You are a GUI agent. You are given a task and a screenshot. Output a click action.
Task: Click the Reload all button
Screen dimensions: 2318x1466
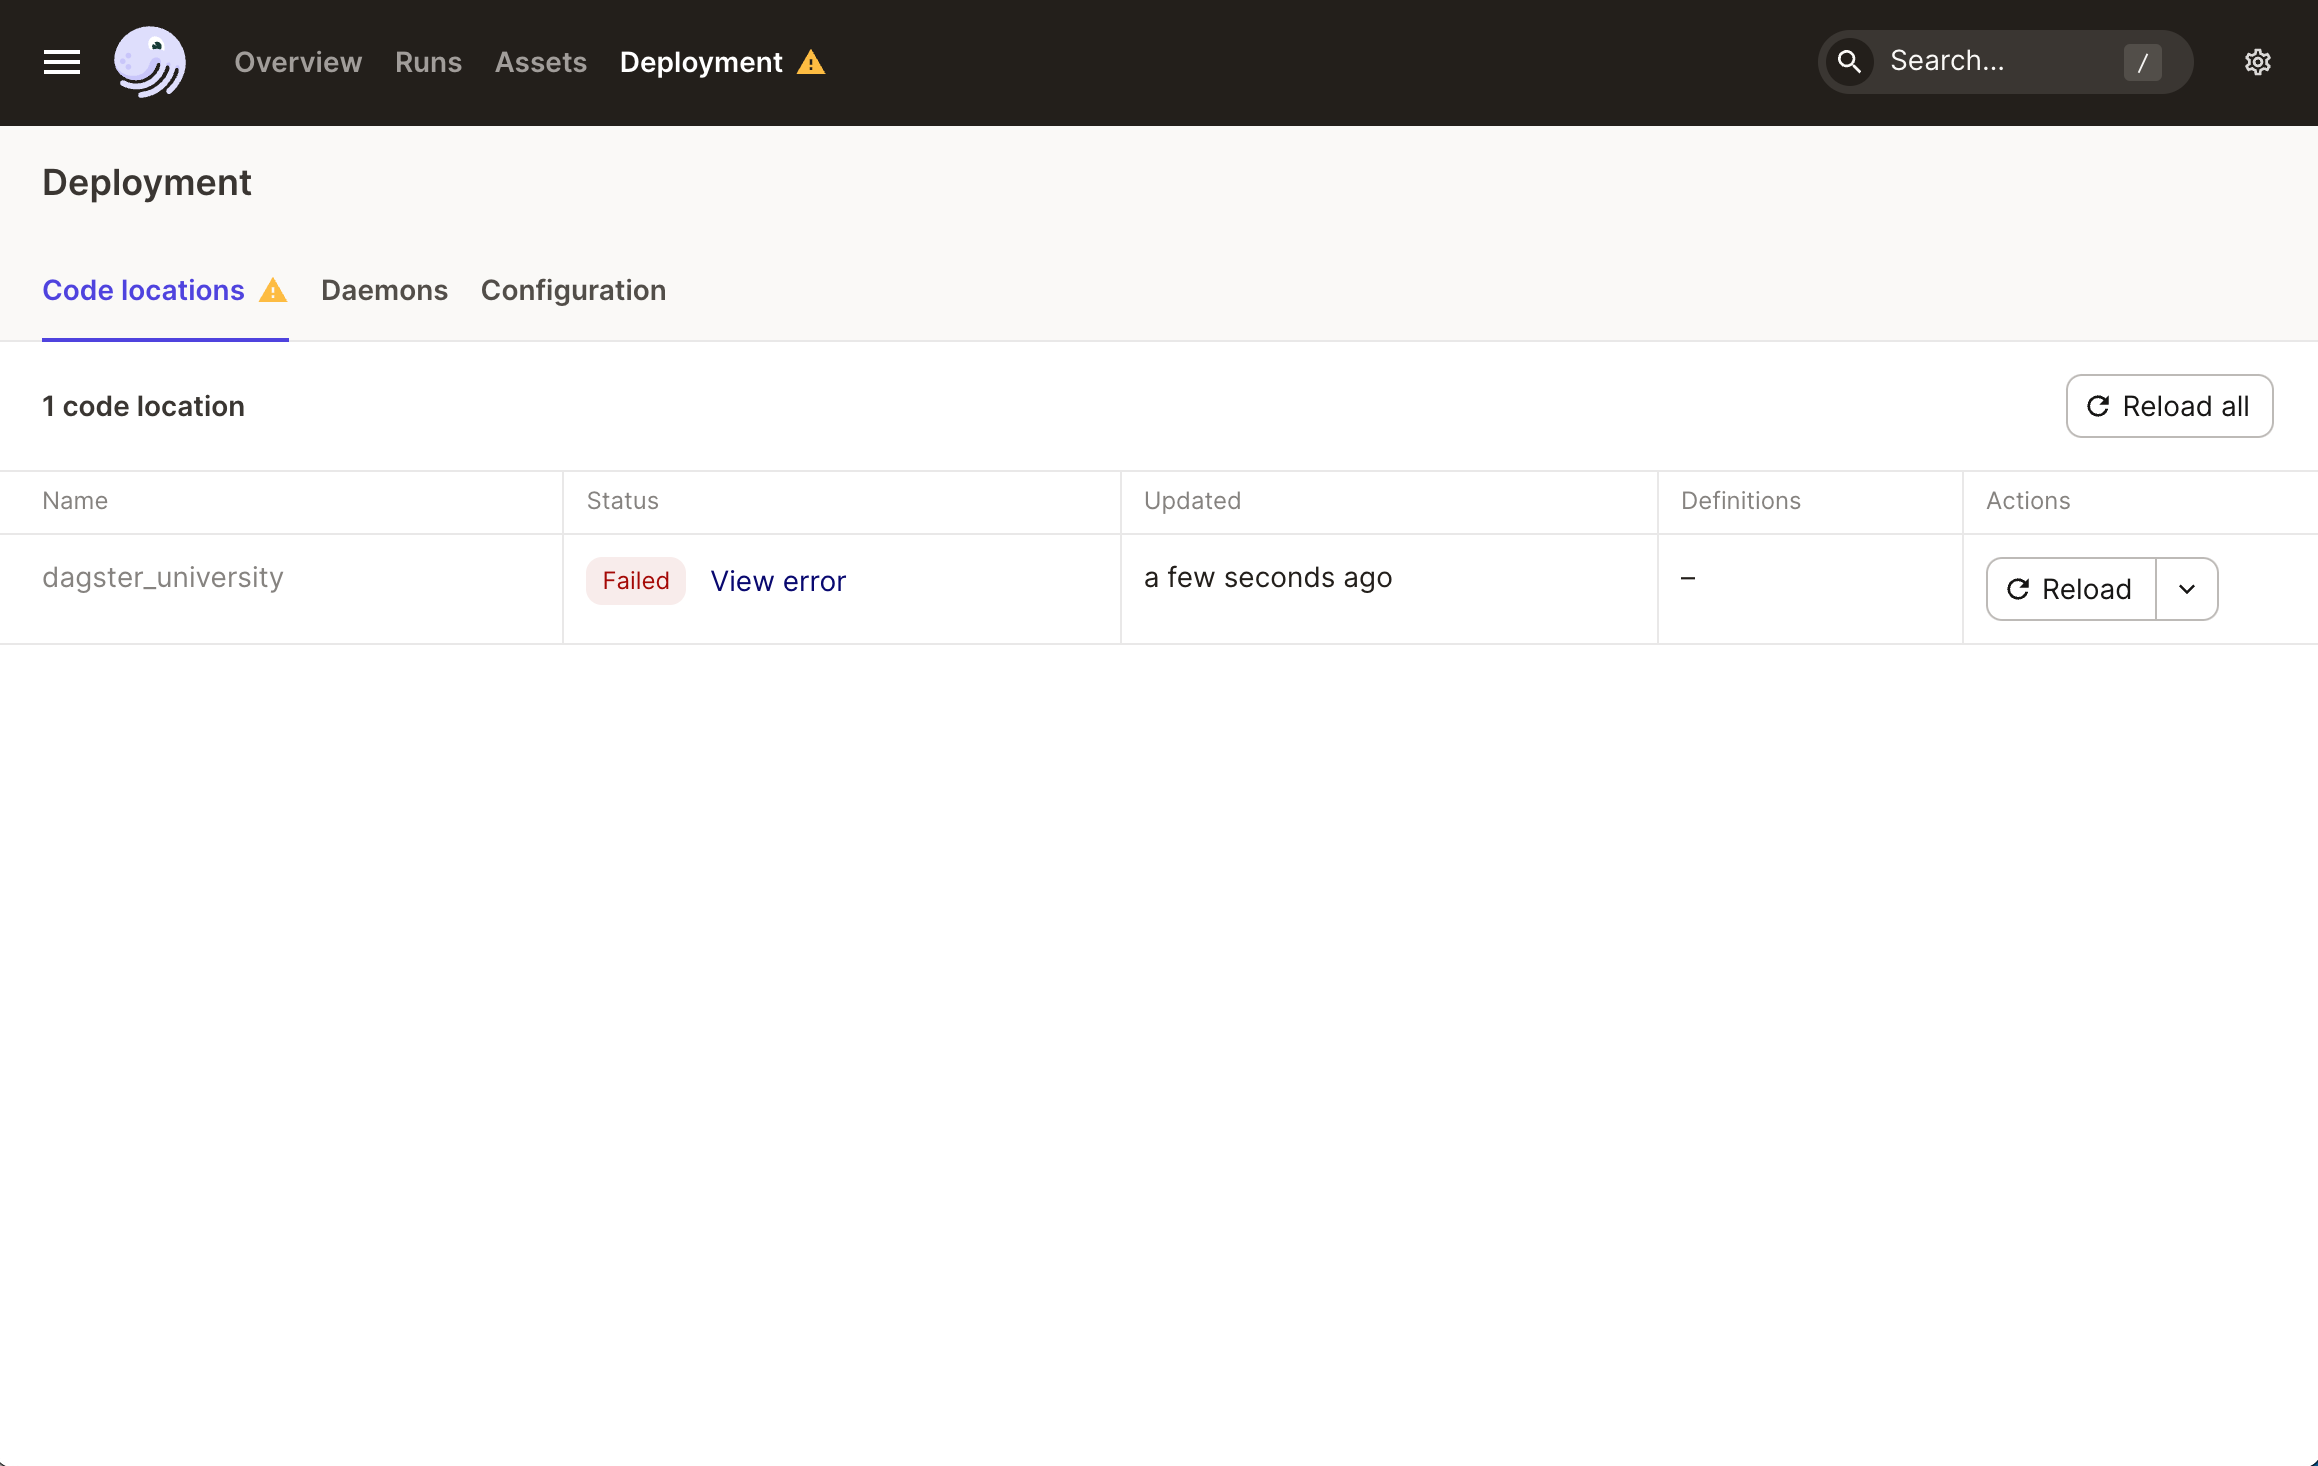coord(2169,406)
